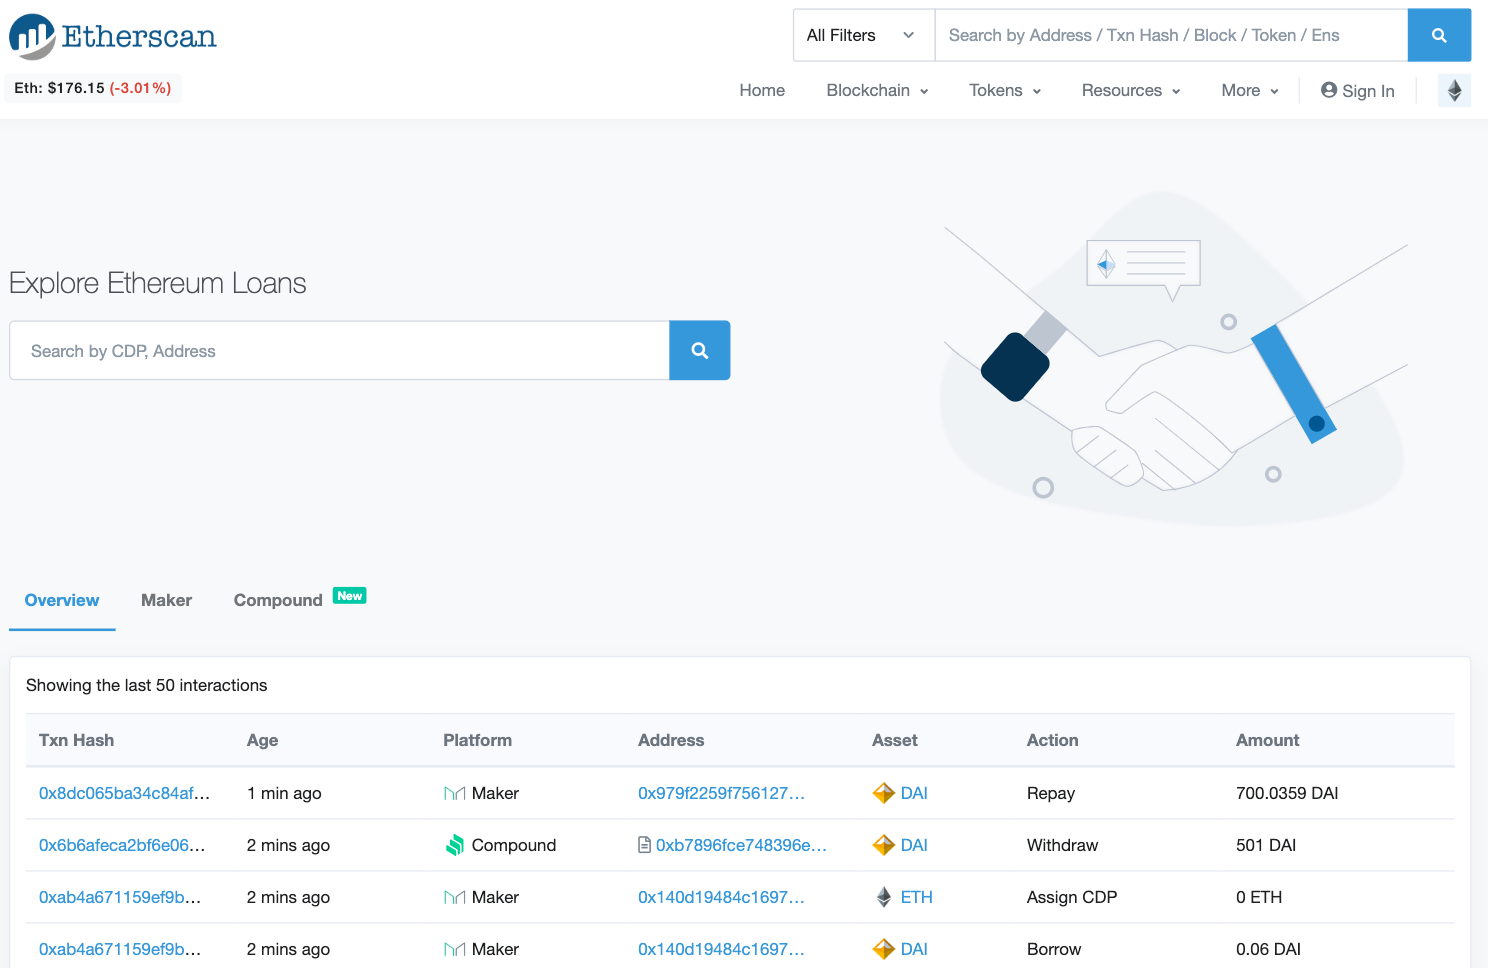Click the Maker icon in Borrow row

pyautogui.click(x=455, y=949)
